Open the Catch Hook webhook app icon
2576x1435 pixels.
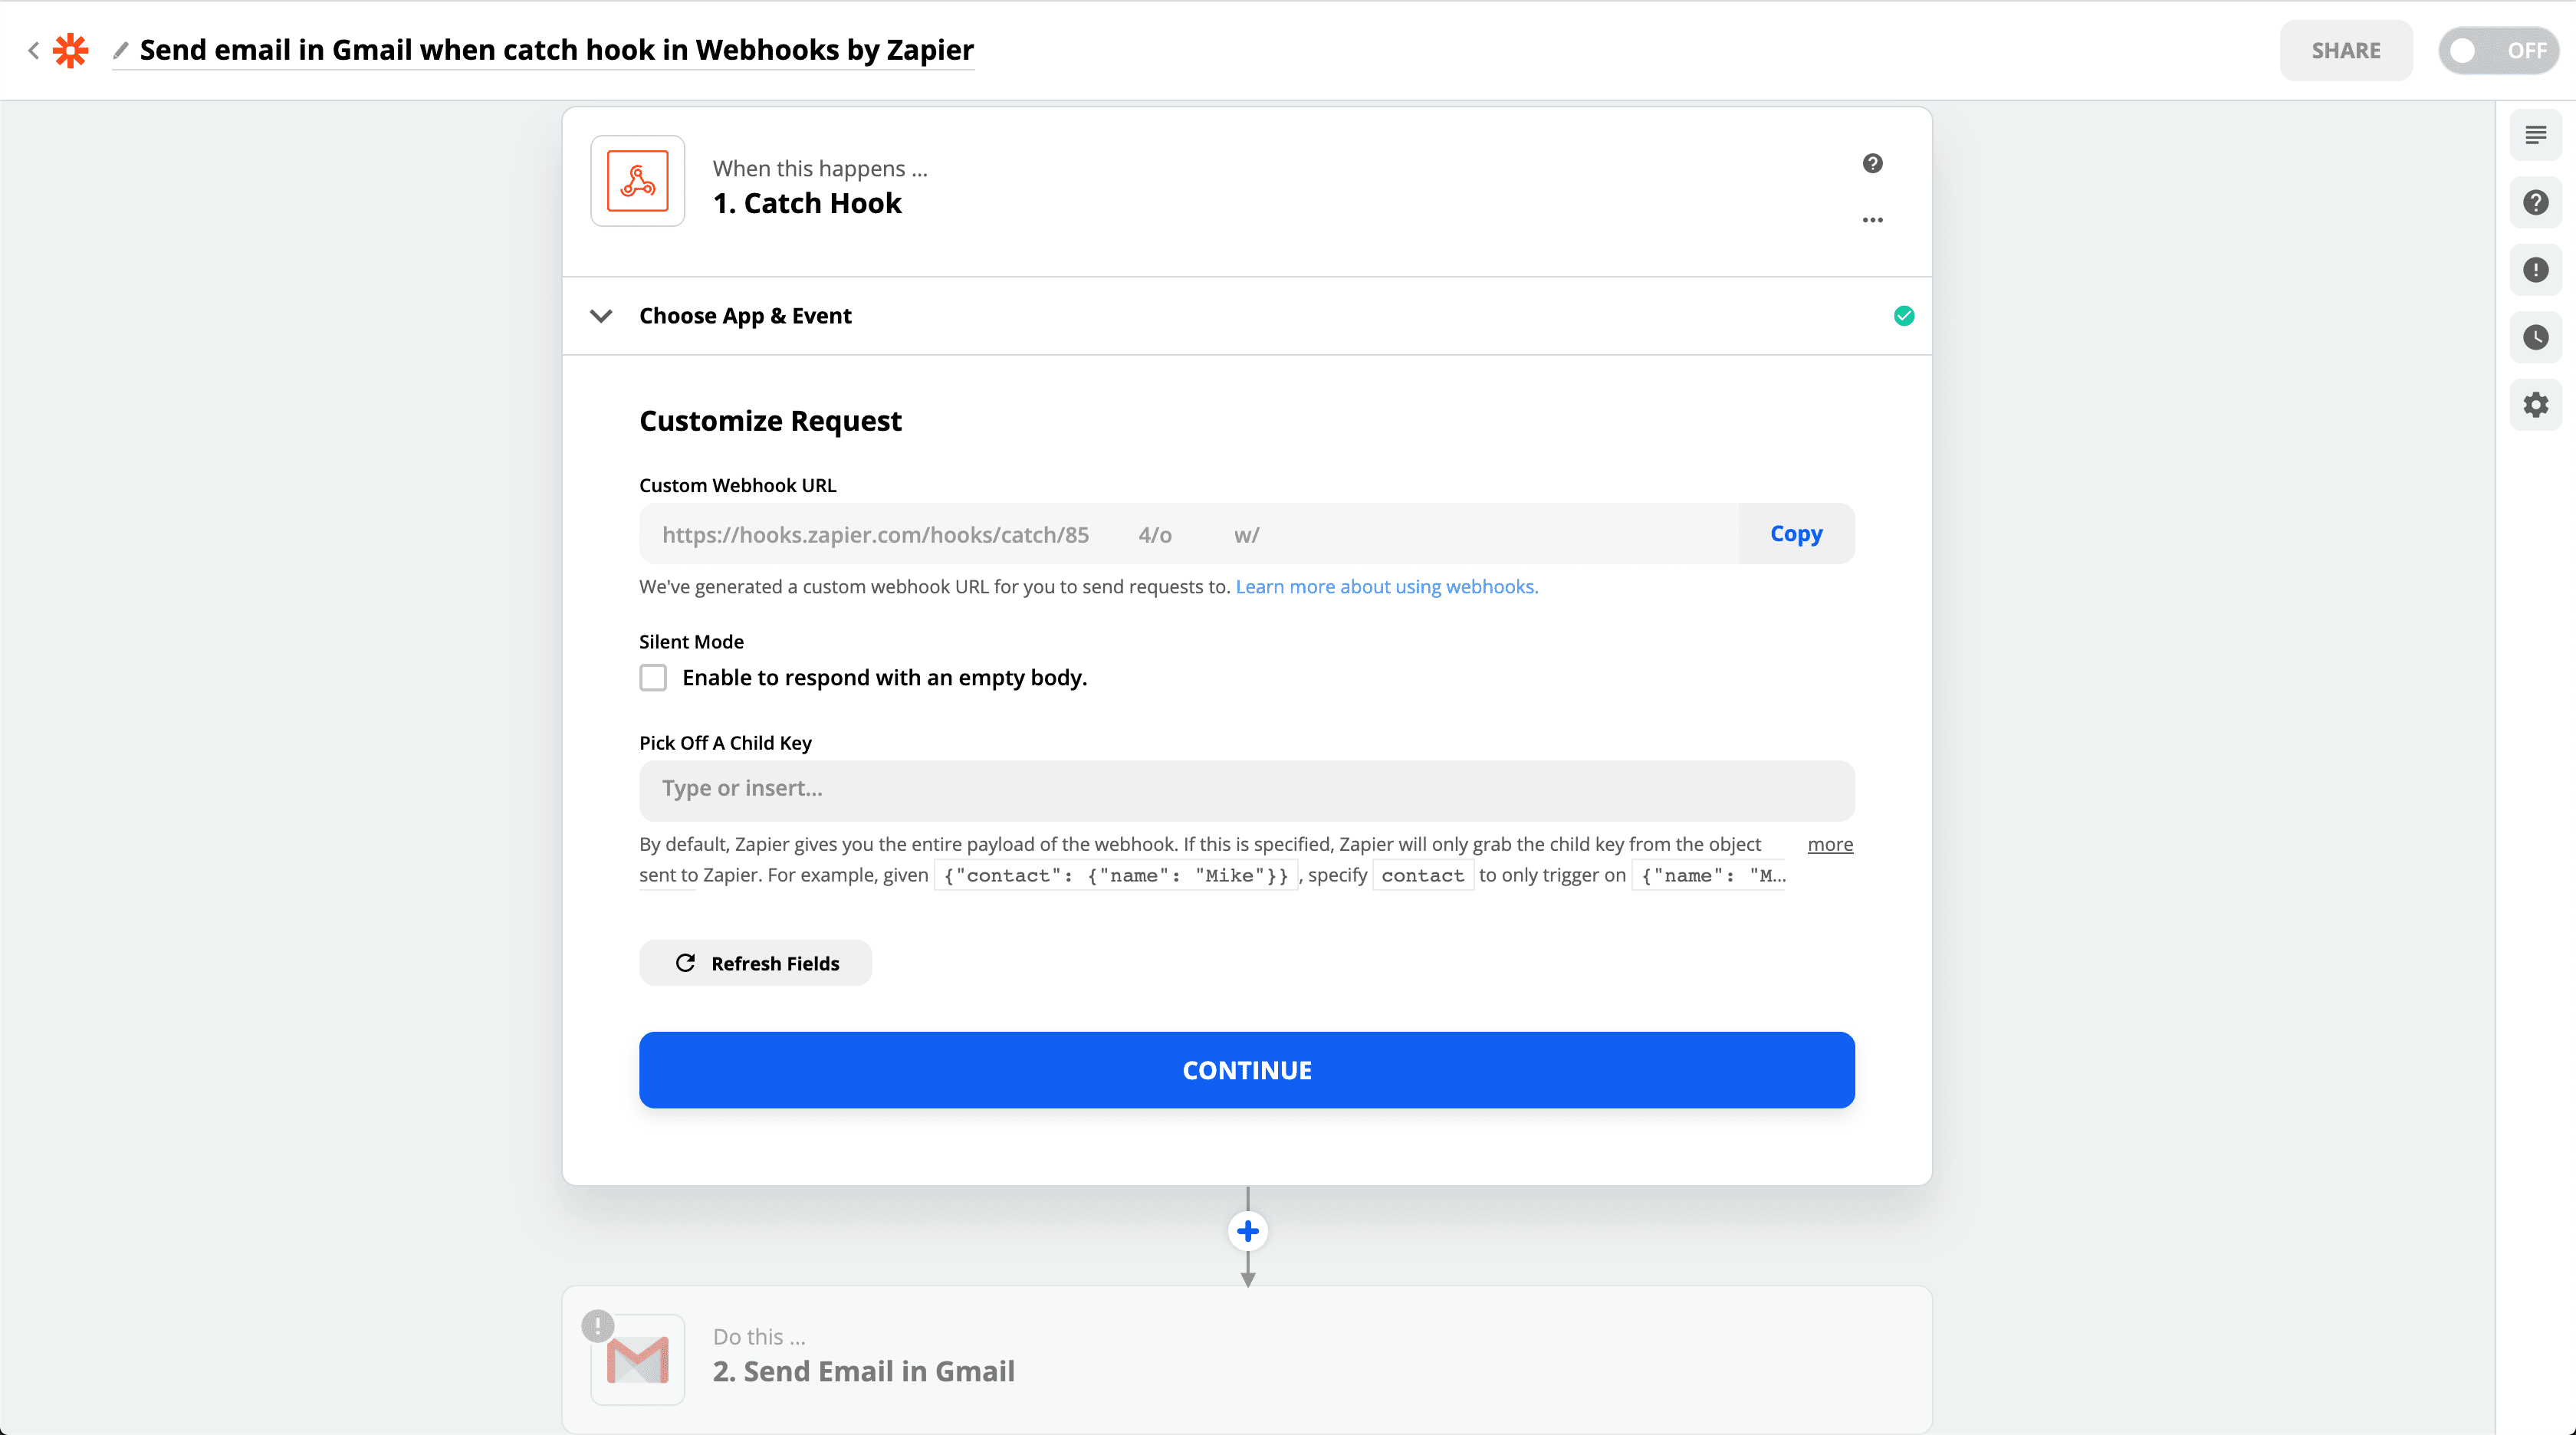tap(637, 181)
